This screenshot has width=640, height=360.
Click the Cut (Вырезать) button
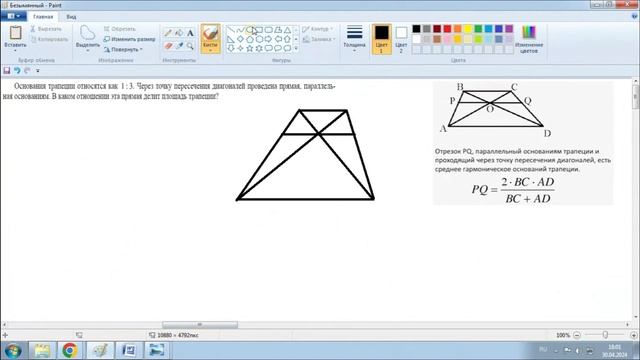click(46, 29)
